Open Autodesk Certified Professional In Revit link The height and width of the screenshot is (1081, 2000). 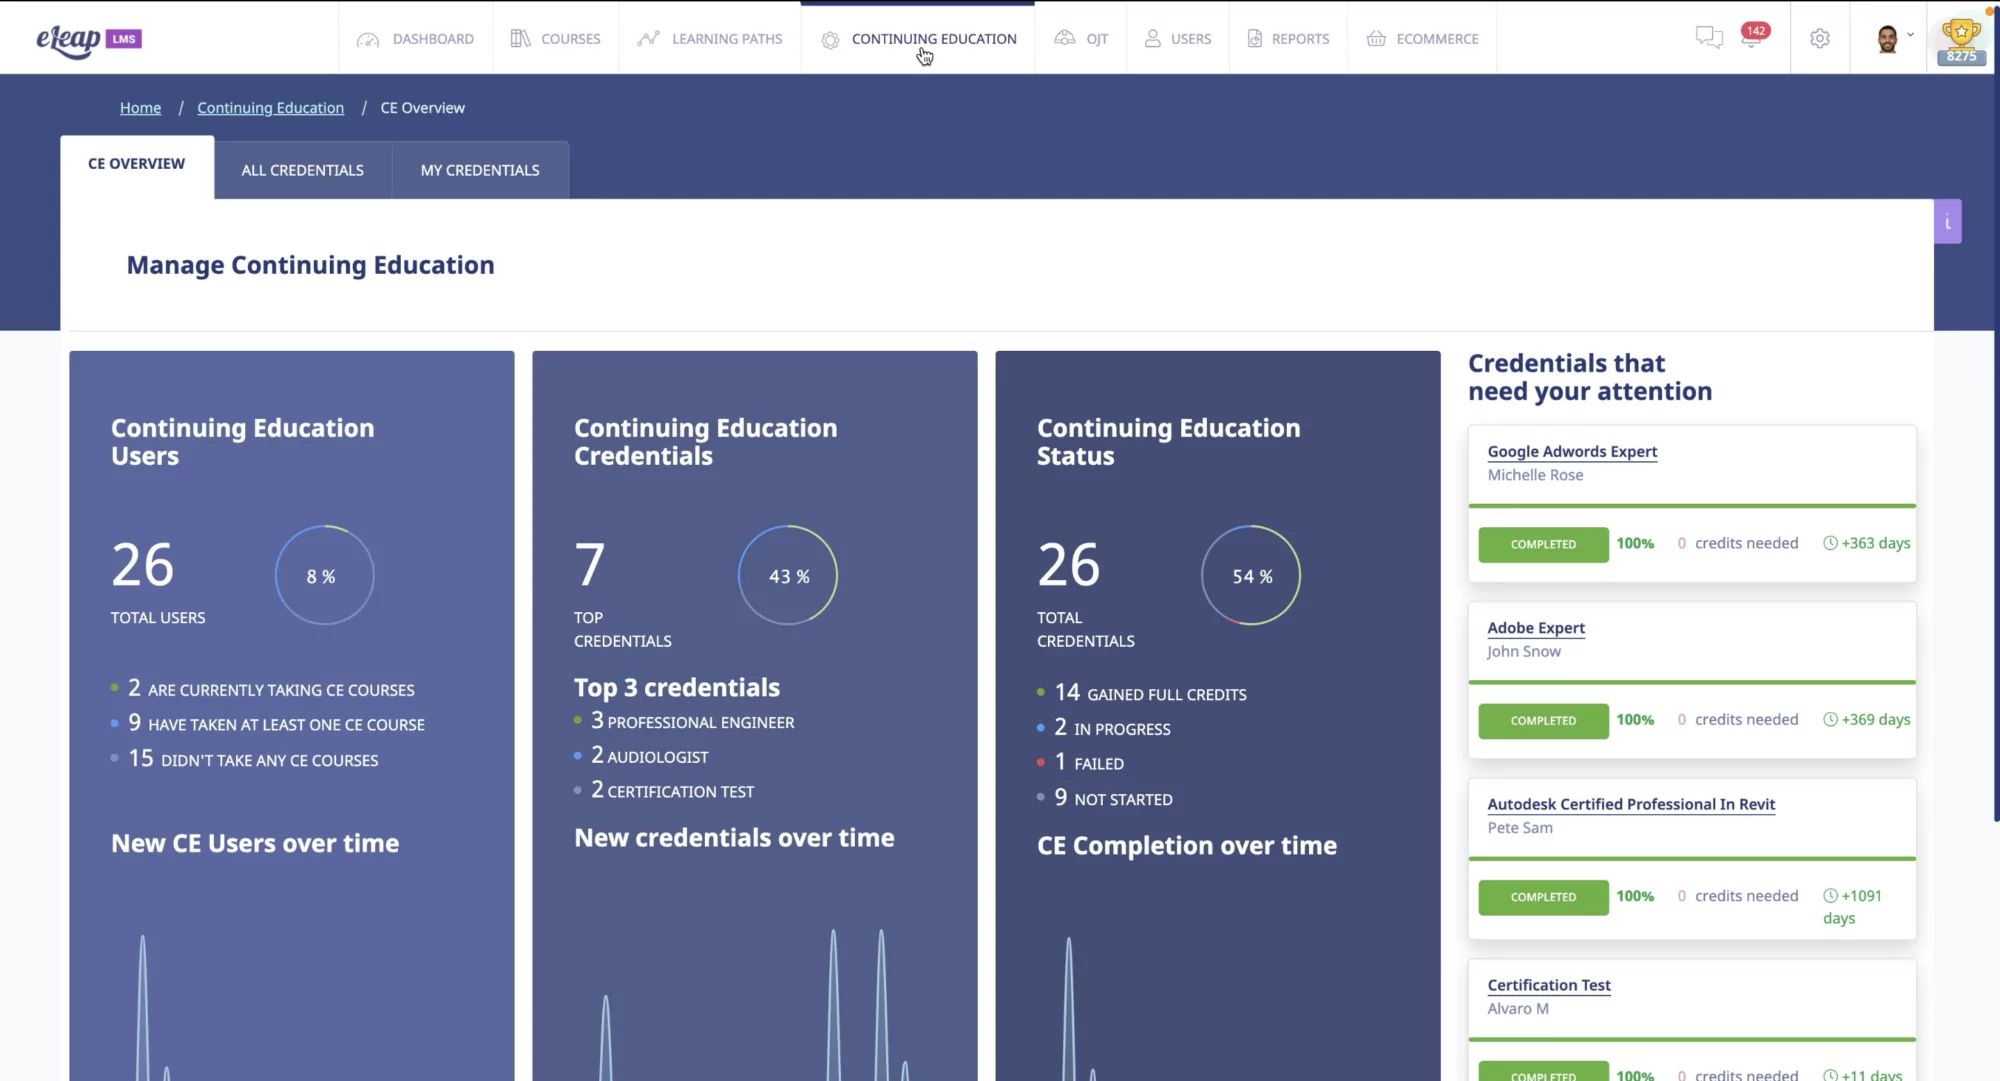(1631, 804)
